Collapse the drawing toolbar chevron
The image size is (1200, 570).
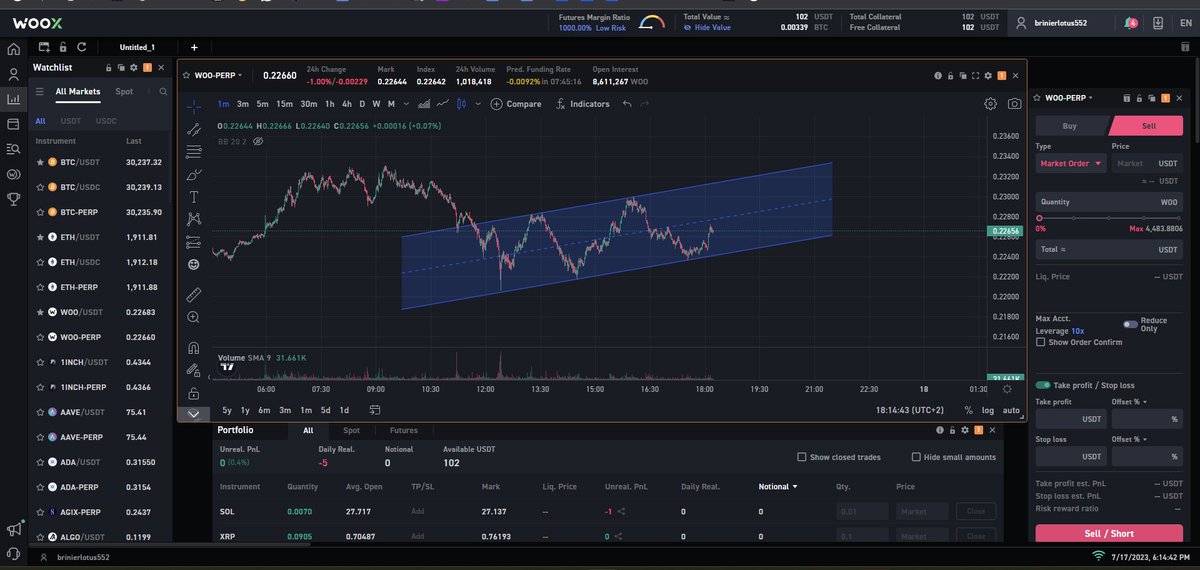193,413
